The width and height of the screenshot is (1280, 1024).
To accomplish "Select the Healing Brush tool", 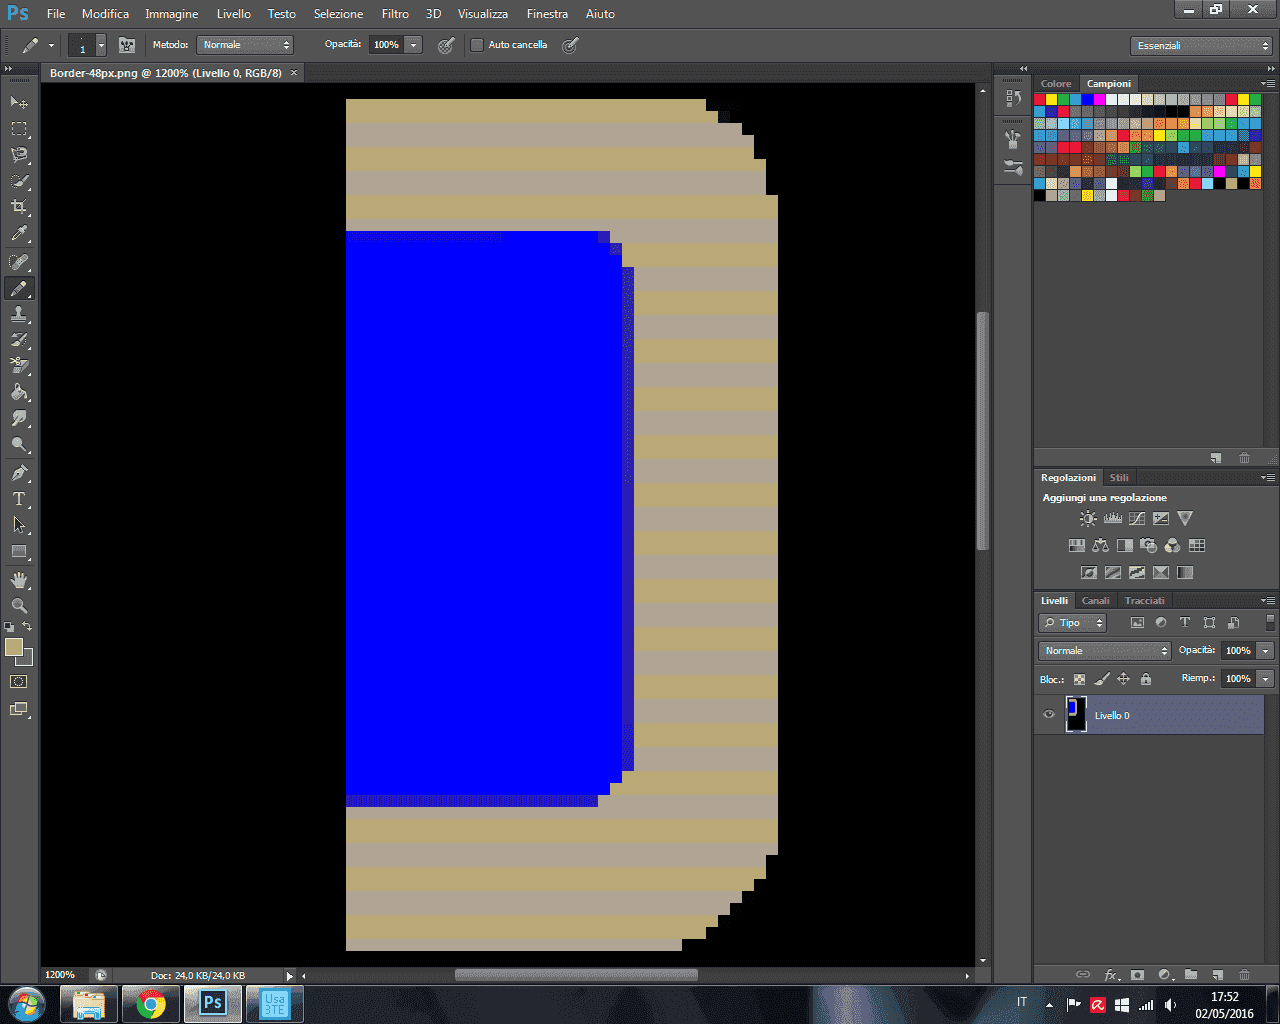I will pyautogui.click(x=19, y=262).
